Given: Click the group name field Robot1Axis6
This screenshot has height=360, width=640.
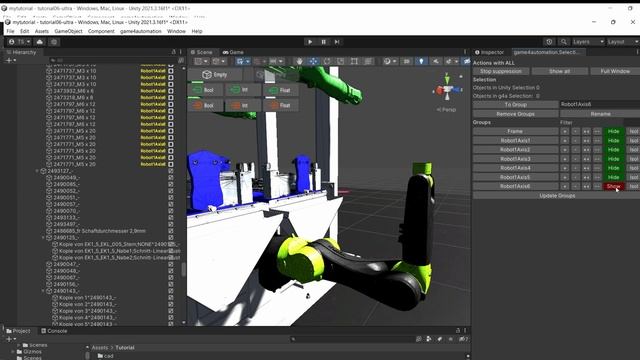Looking at the screenshot, I should pos(600,104).
